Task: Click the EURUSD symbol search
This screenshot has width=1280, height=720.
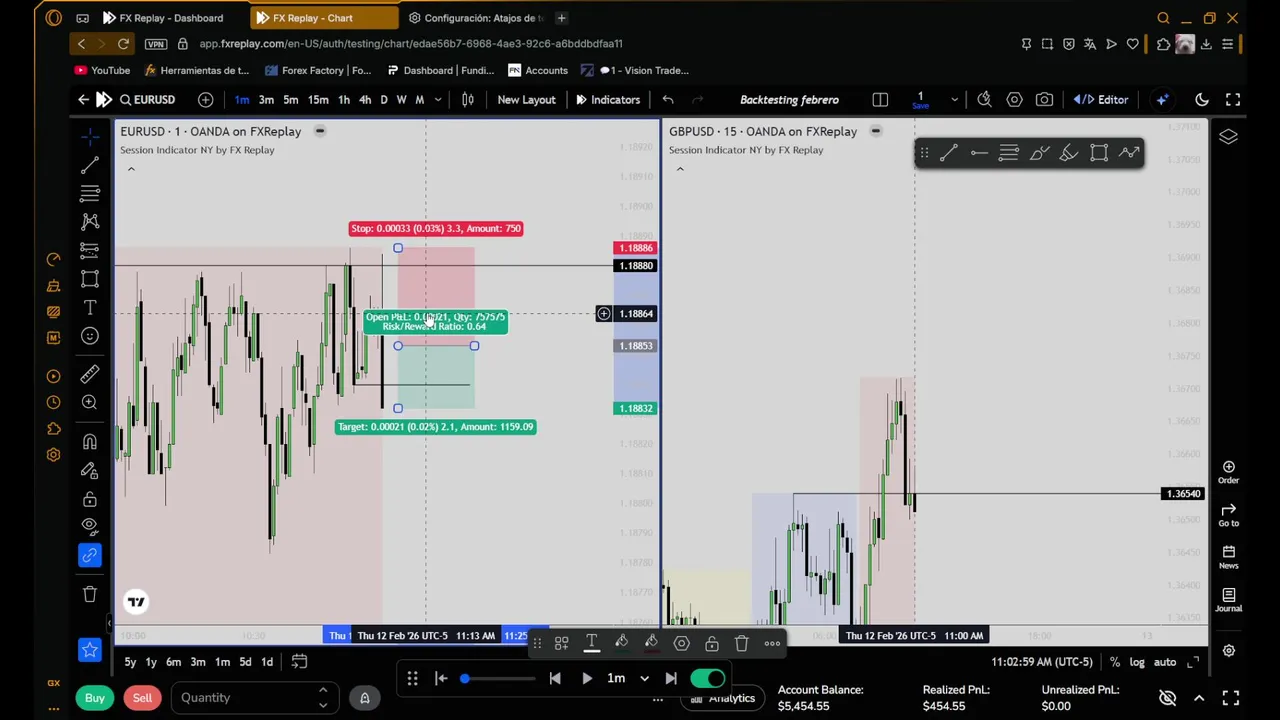Action: (147, 100)
